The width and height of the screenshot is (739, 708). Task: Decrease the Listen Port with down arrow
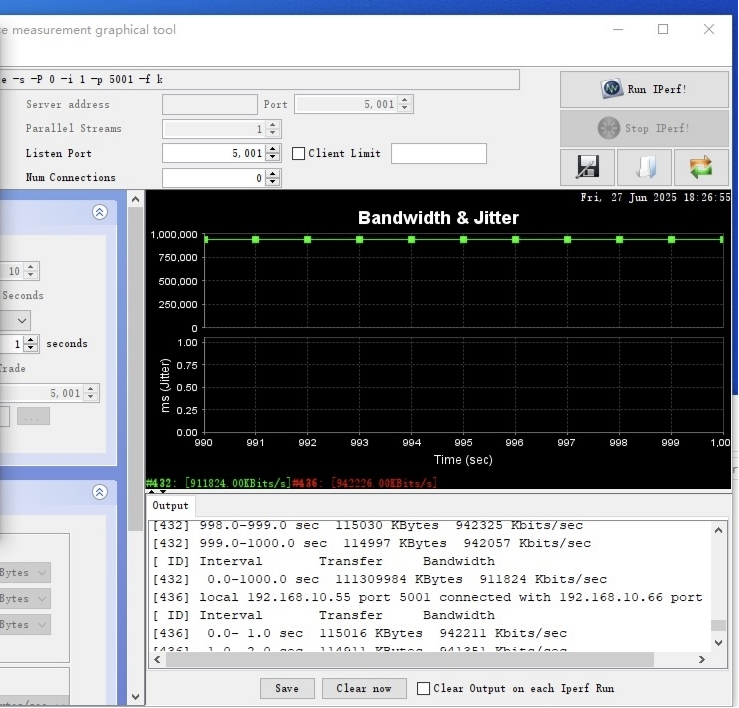[273, 158]
